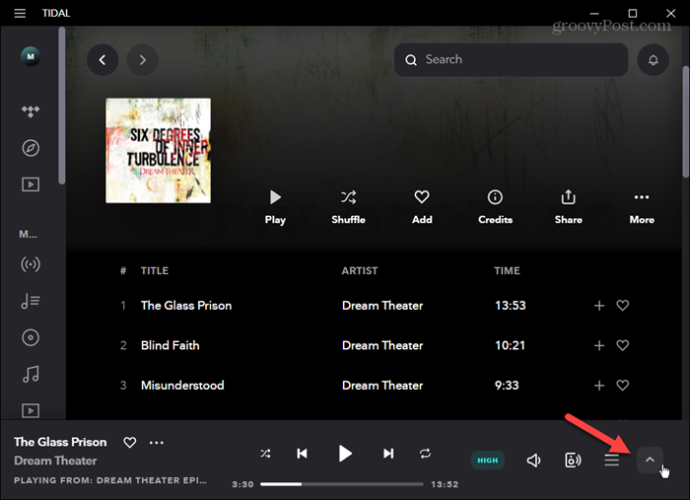Sort by the ARTIST column header
690x500 pixels.
click(360, 271)
